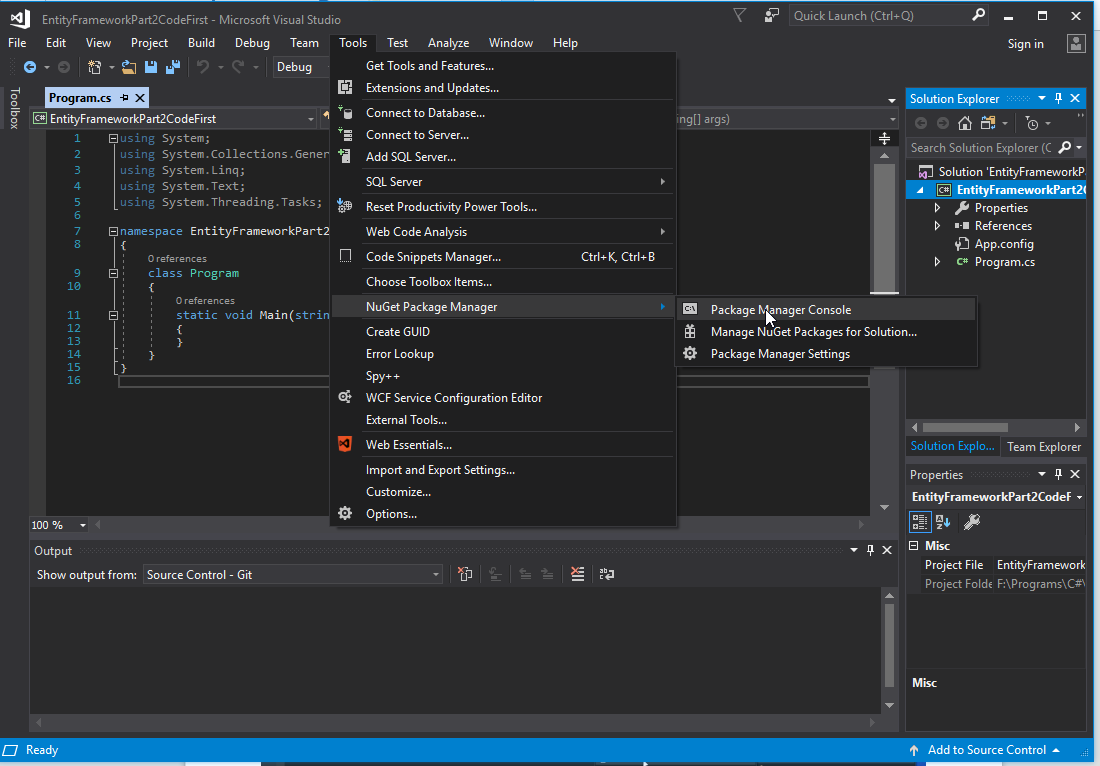The height and width of the screenshot is (766, 1100).
Task: Collapse the Misc category in Properties
Action: coord(914,545)
